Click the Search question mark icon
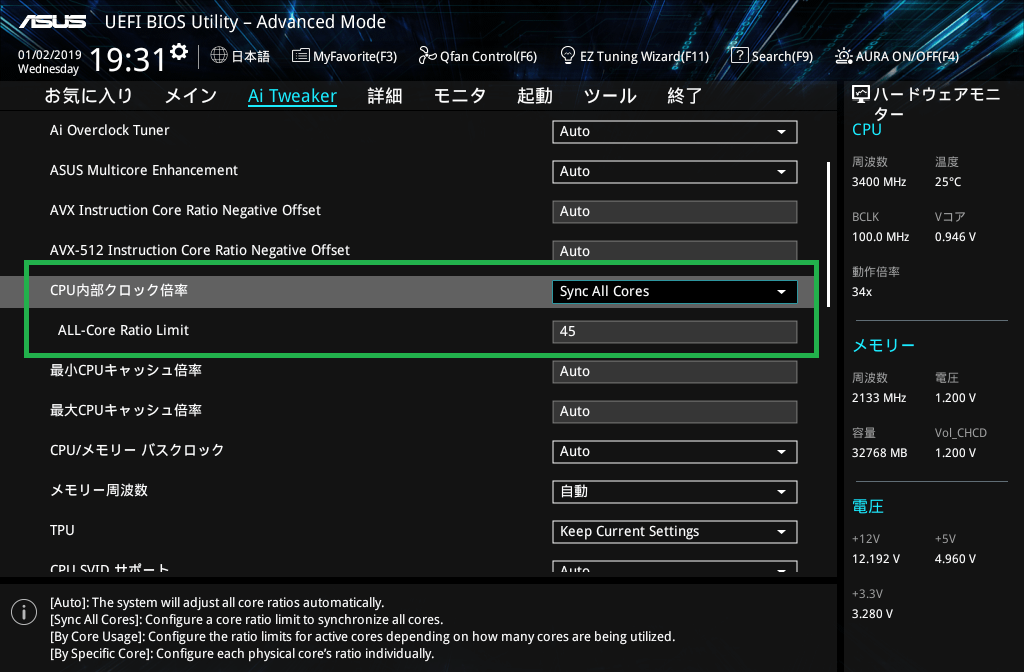 pyautogui.click(x=739, y=56)
